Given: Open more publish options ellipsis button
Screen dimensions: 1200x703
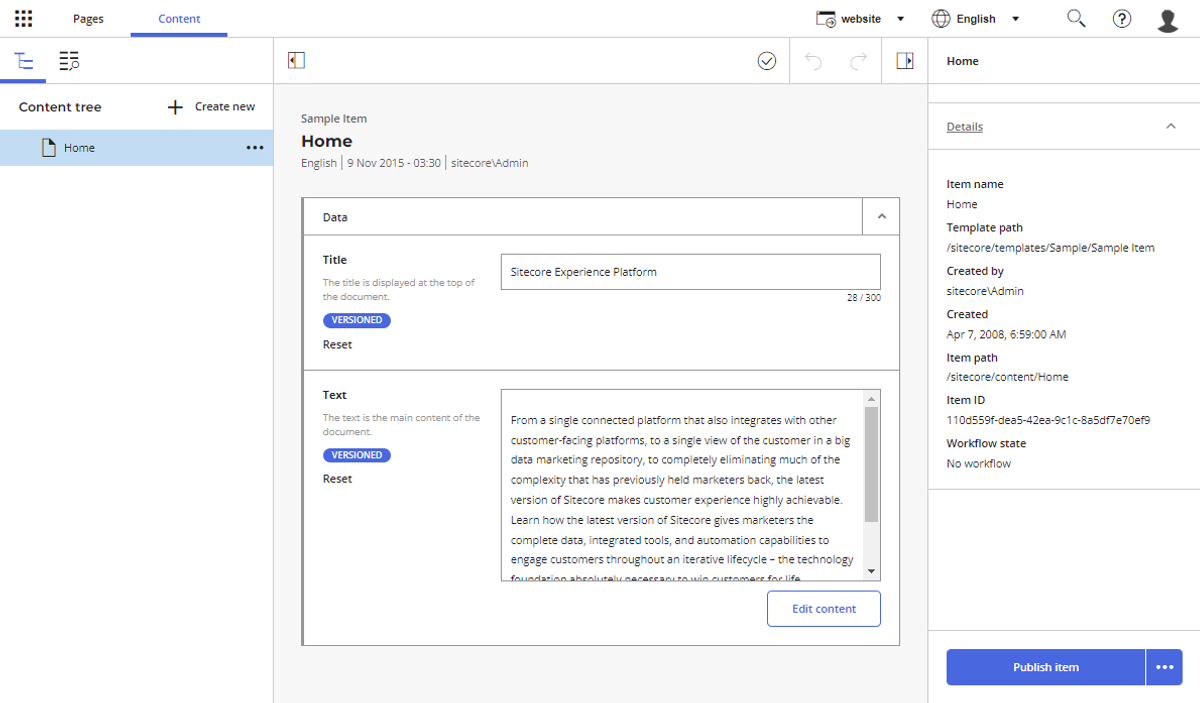Looking at the screenshot, I should pos(1164,667).
